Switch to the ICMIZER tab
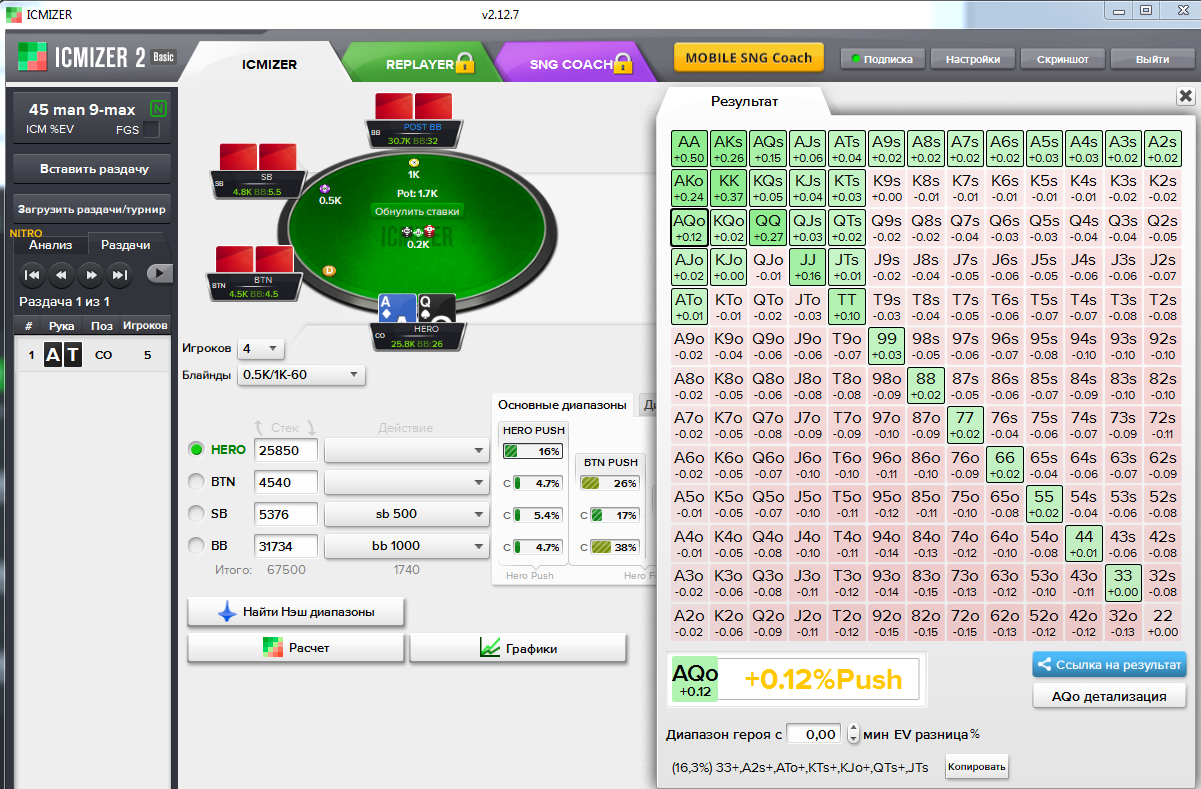Viewport: 1201px width, 789px height. [269, 64]
